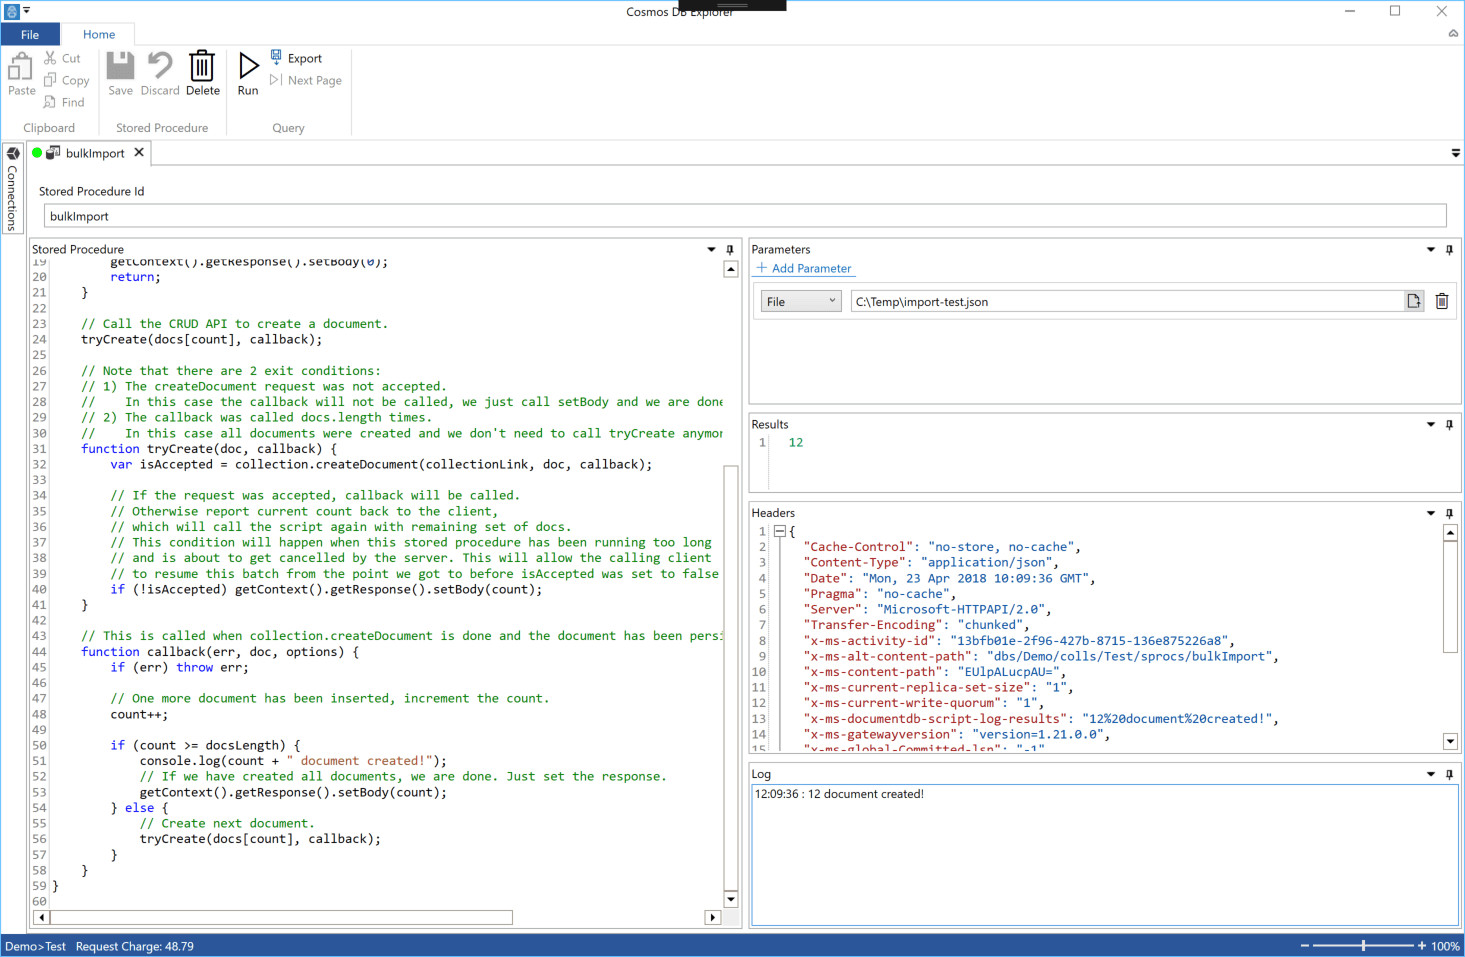Pin the Headers panel
This screenshot has width=1465, height=957.
(x=1449, y=512)
